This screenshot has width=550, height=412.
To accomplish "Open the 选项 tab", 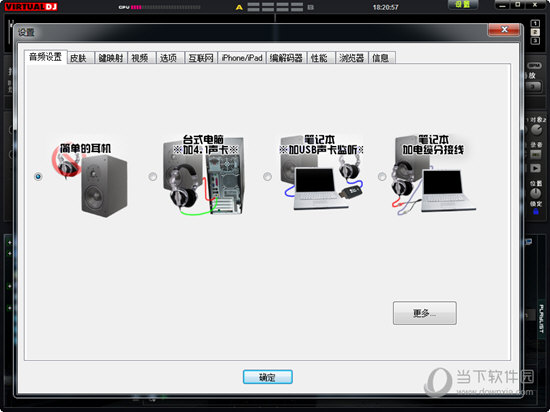I will (170, 58).
